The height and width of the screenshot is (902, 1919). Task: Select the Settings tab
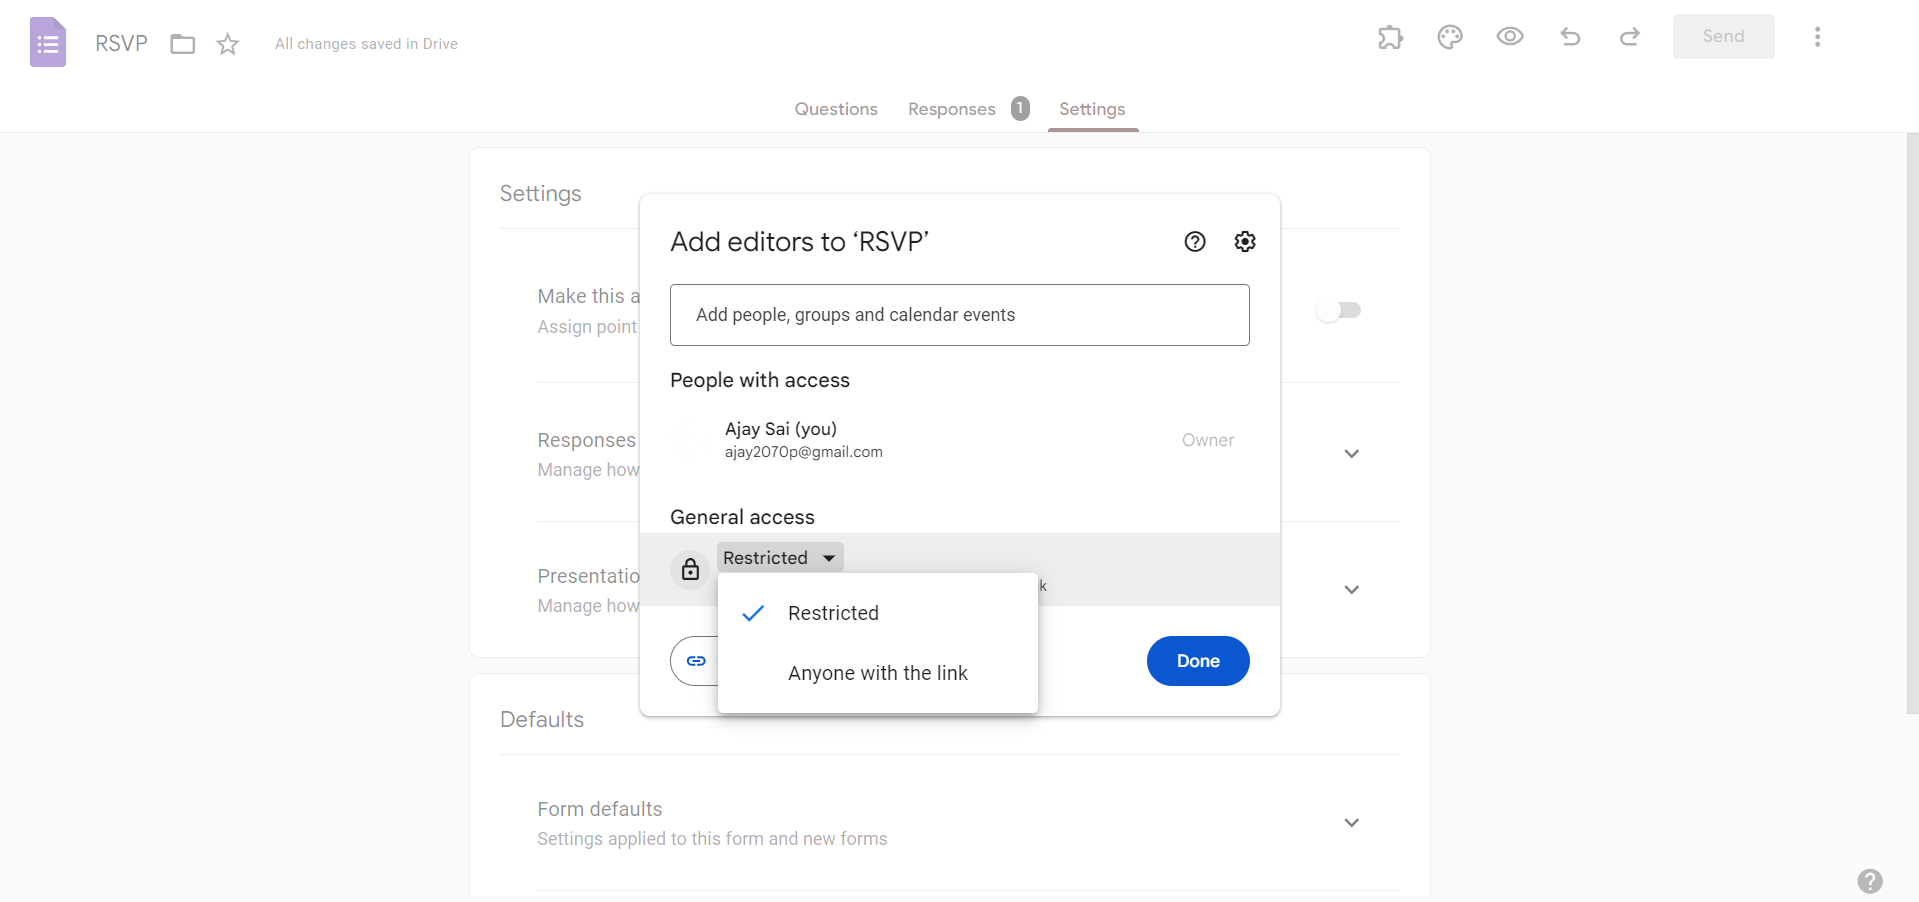tap(1092, 109)
